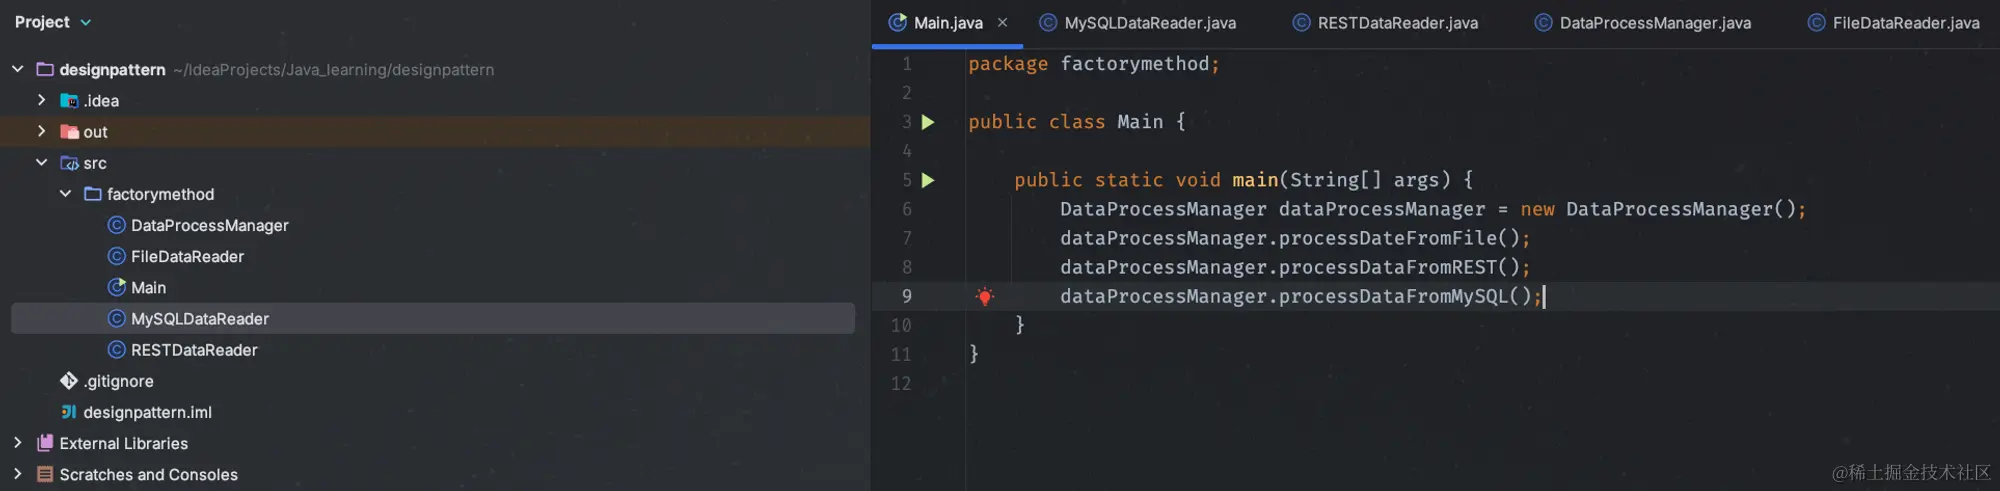Expand the out folder chevron
2000x491 pixels.
(41, 131)
